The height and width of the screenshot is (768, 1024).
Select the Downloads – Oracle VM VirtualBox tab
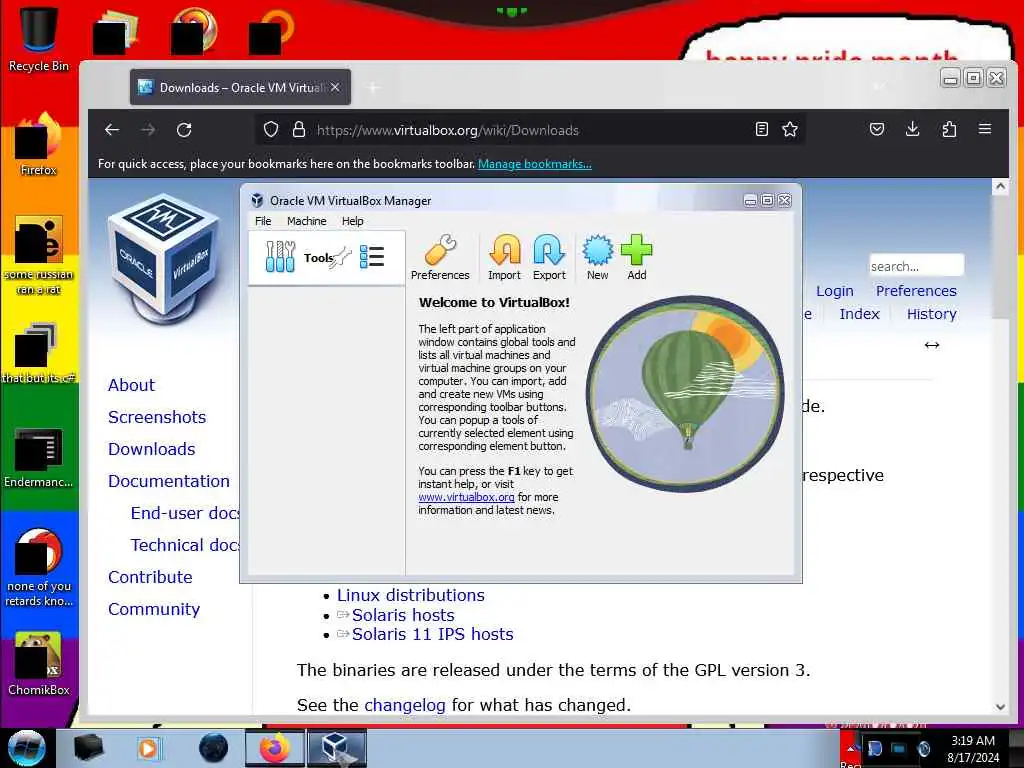(x=240, y=88)
